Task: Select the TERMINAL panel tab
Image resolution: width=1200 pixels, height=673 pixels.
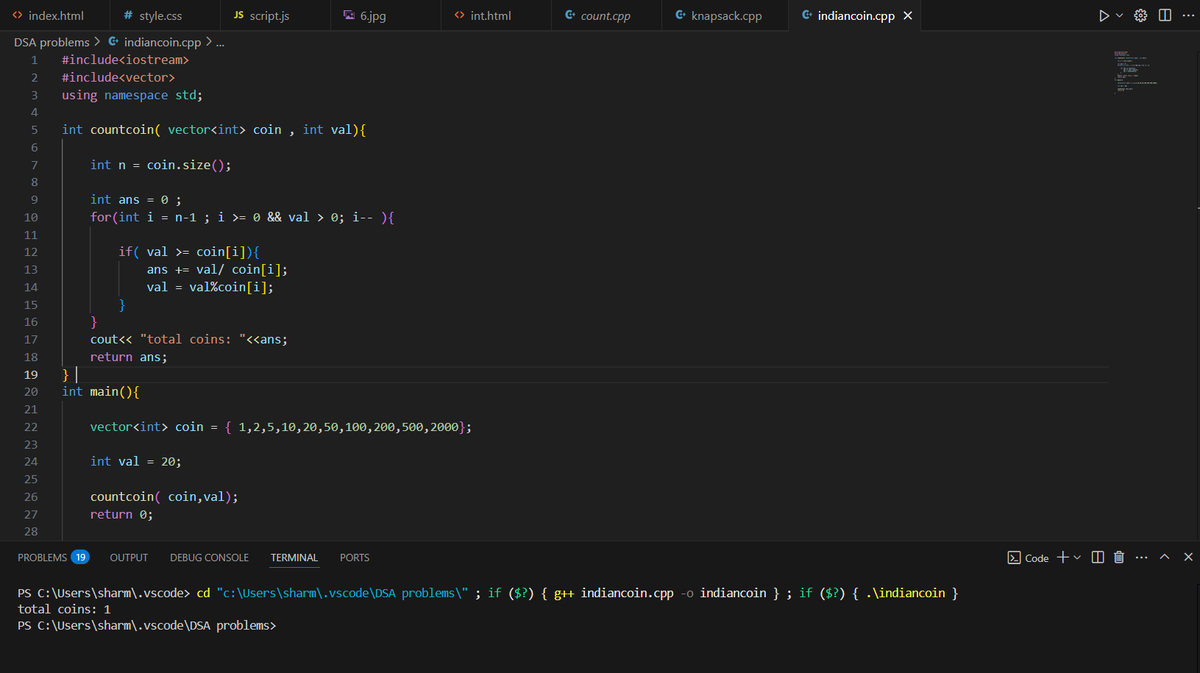Action: 294,557
